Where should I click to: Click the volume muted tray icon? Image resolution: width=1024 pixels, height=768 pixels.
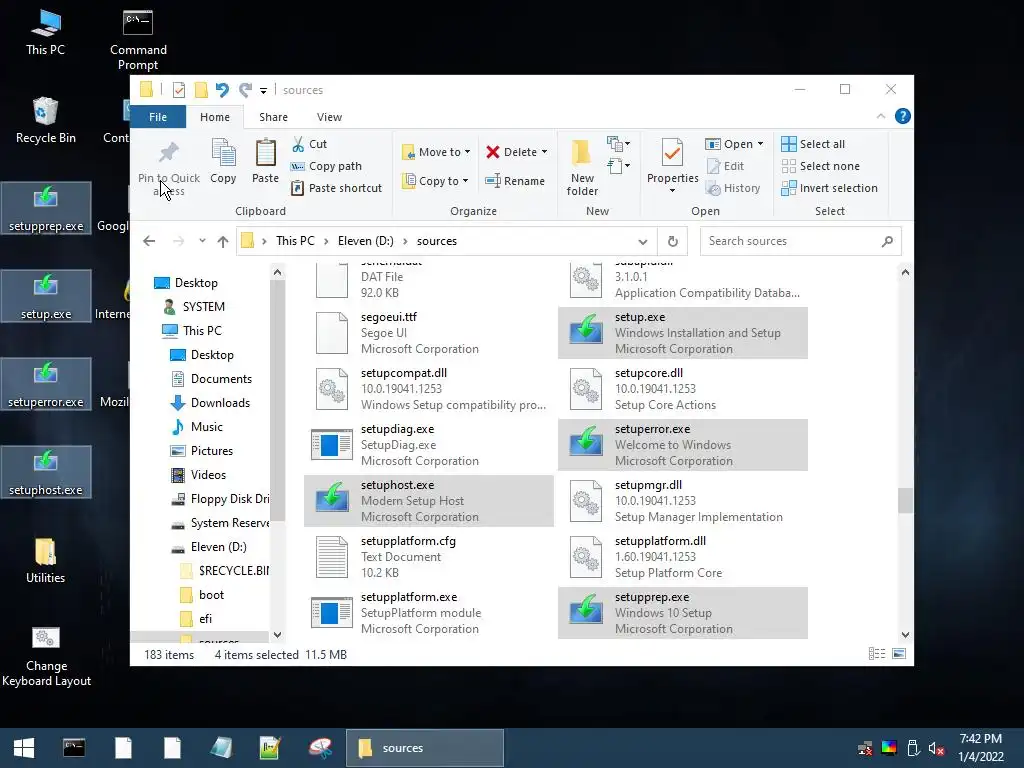click(936, 748)
